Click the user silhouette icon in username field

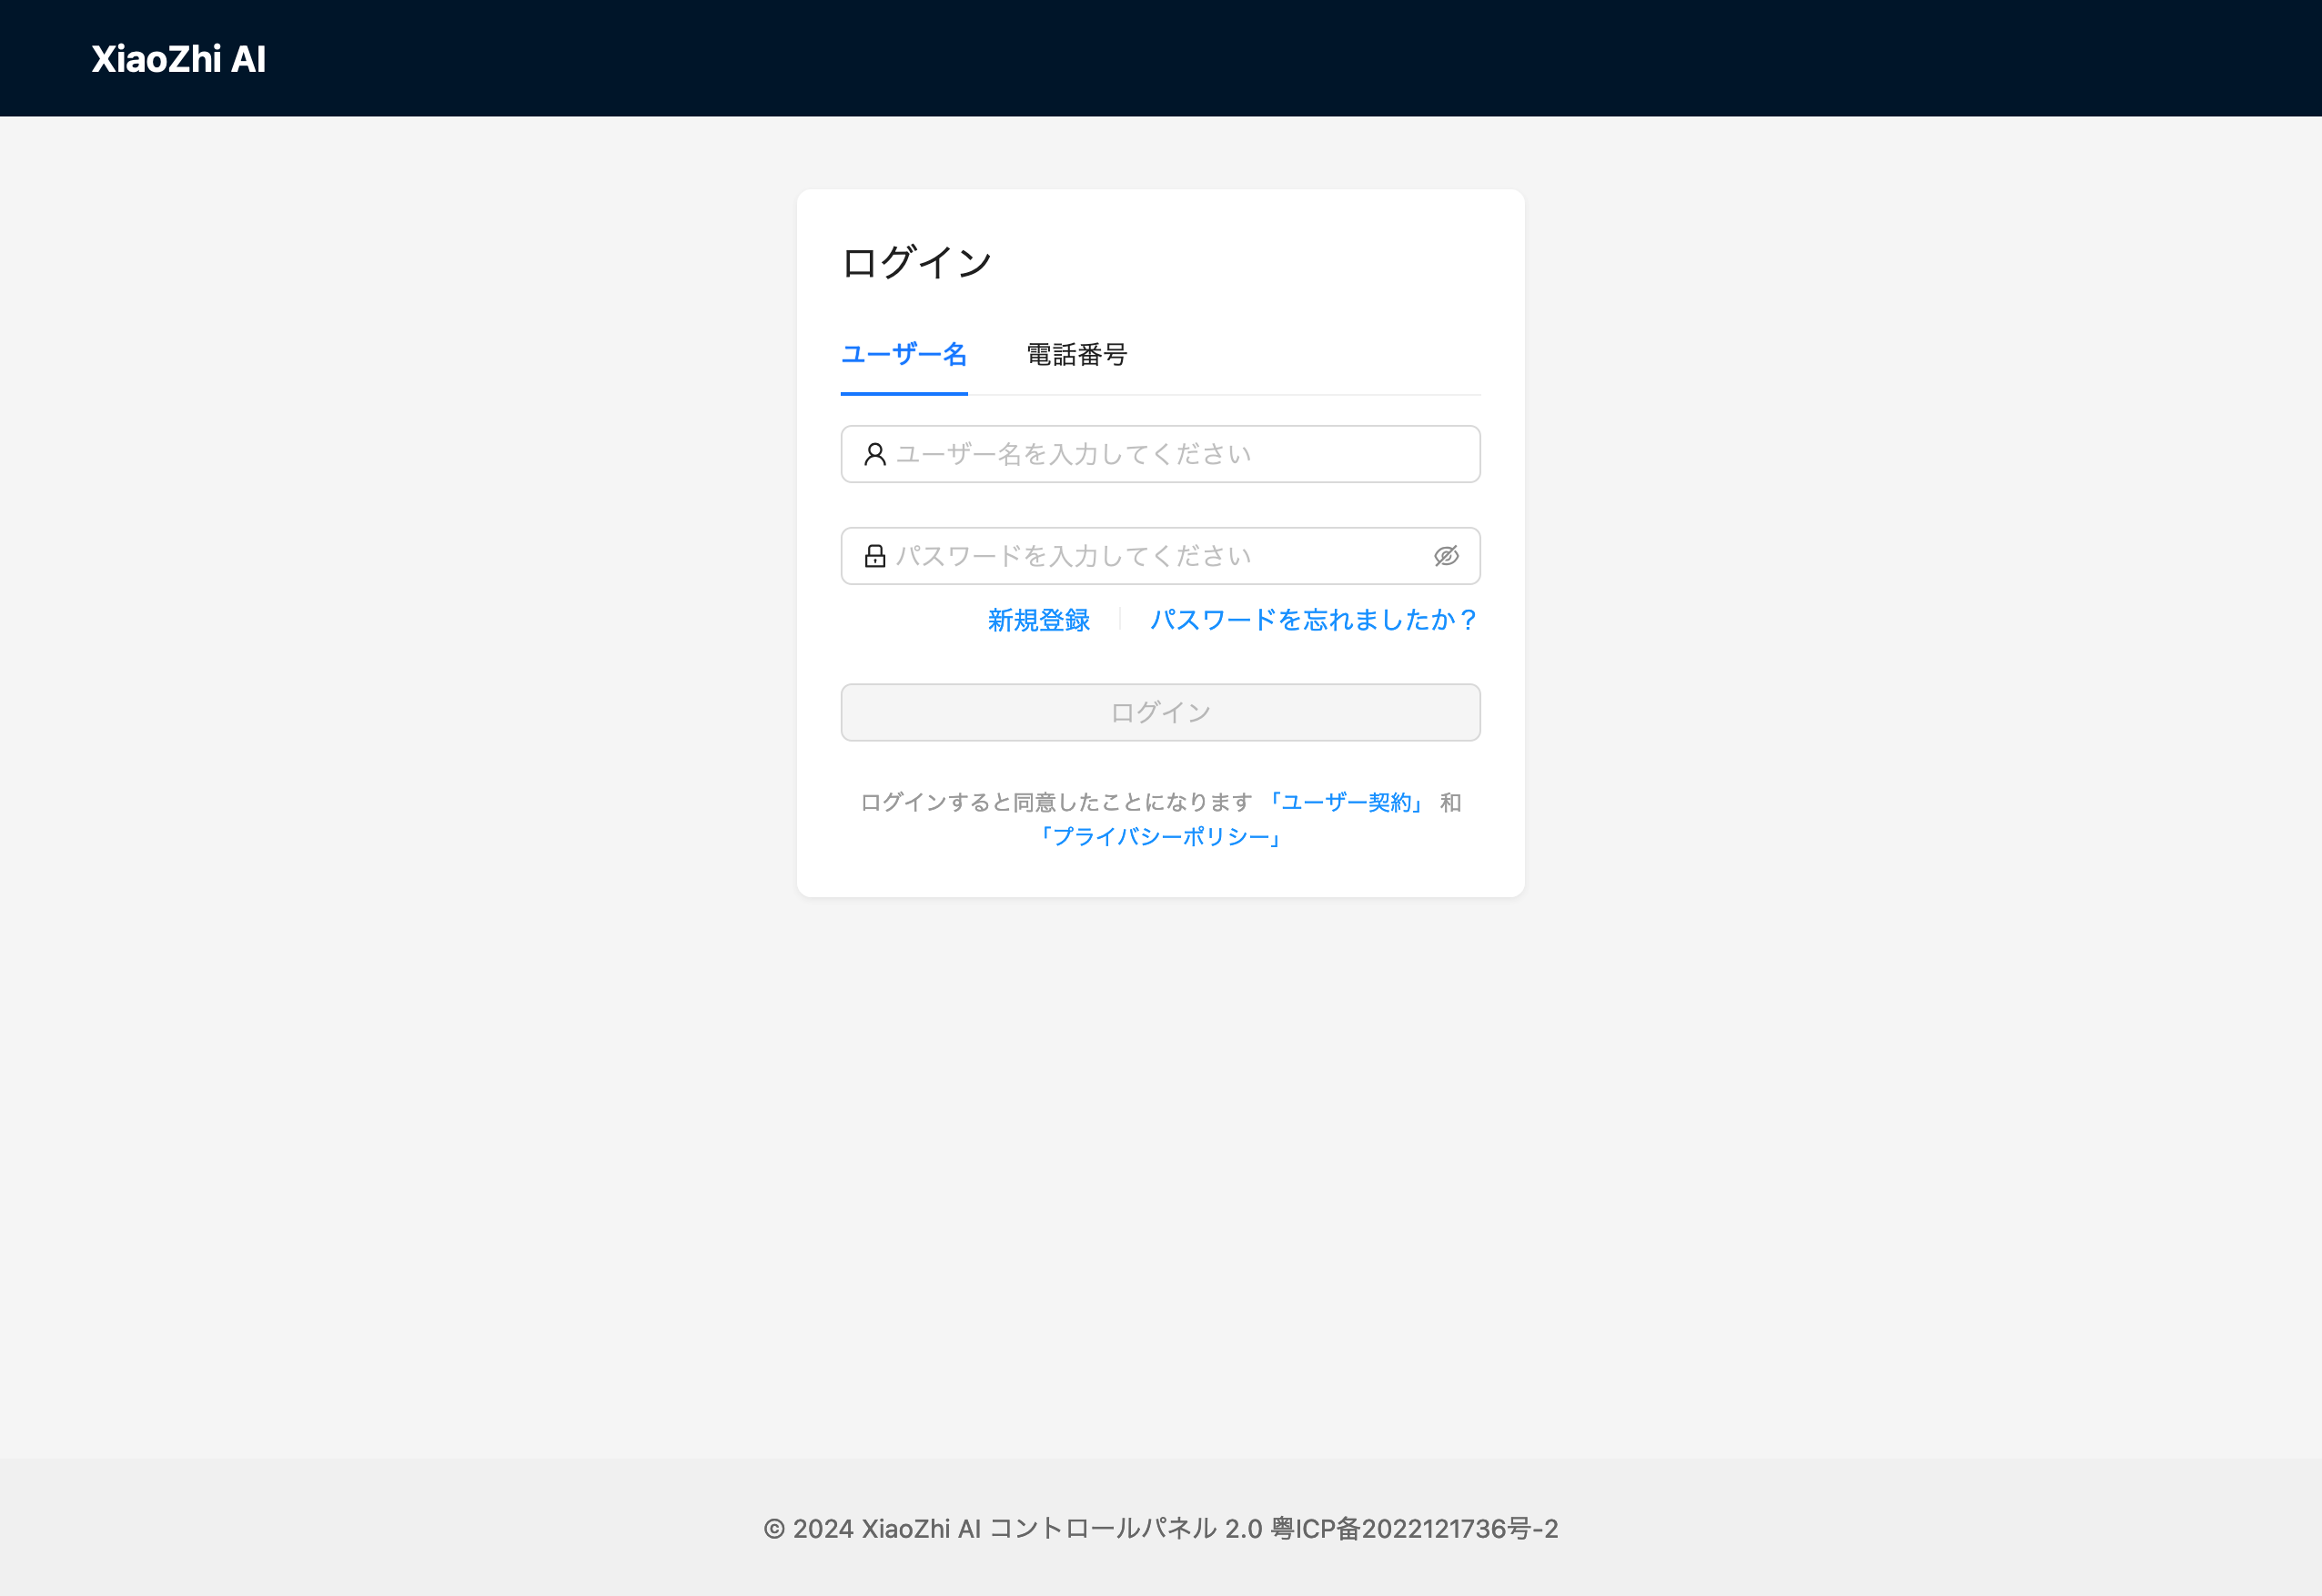(875, 454)
